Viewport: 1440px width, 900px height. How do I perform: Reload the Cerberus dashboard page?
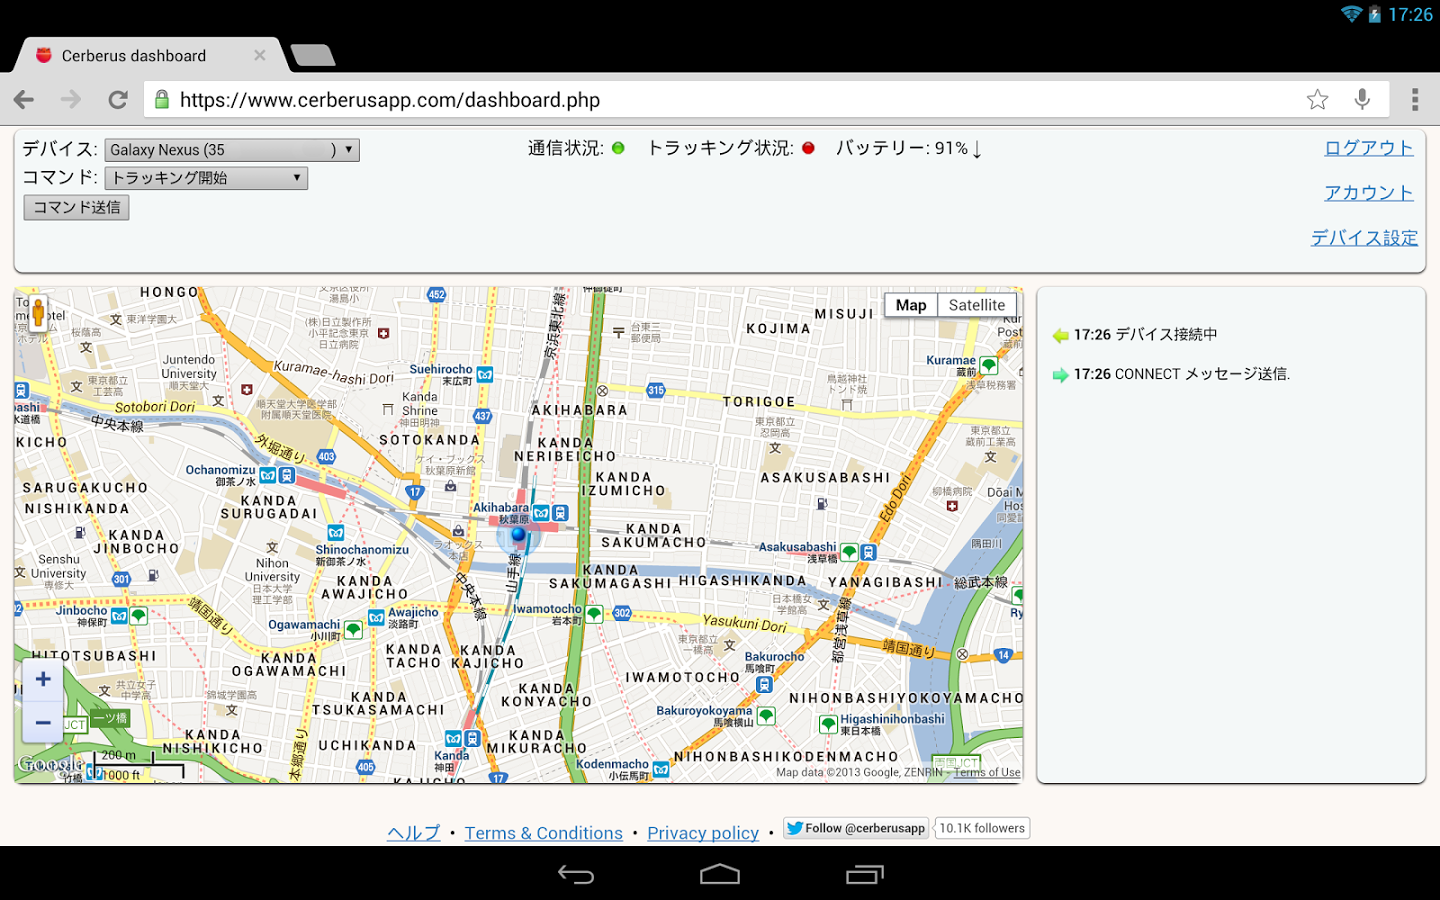118,99
